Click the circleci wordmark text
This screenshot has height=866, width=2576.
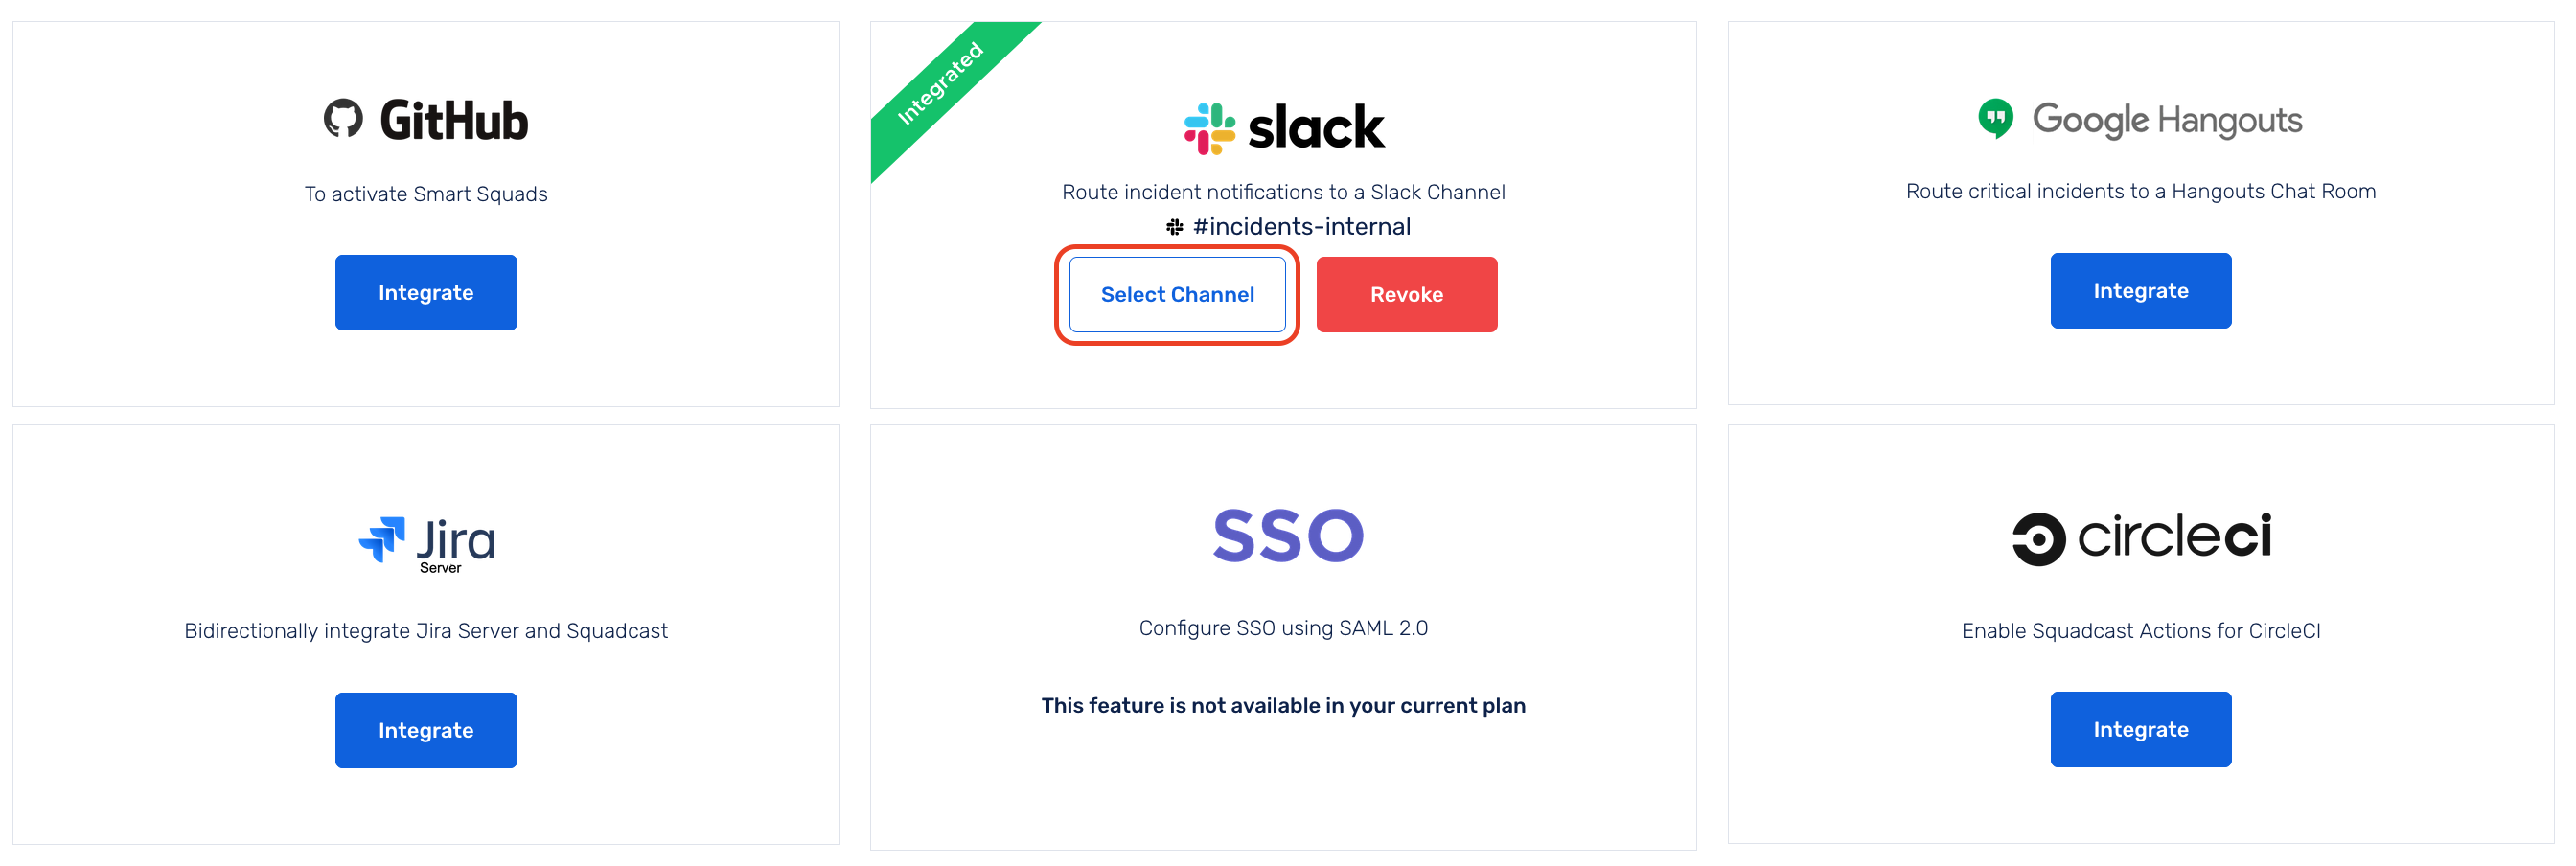coord(2174,536)
